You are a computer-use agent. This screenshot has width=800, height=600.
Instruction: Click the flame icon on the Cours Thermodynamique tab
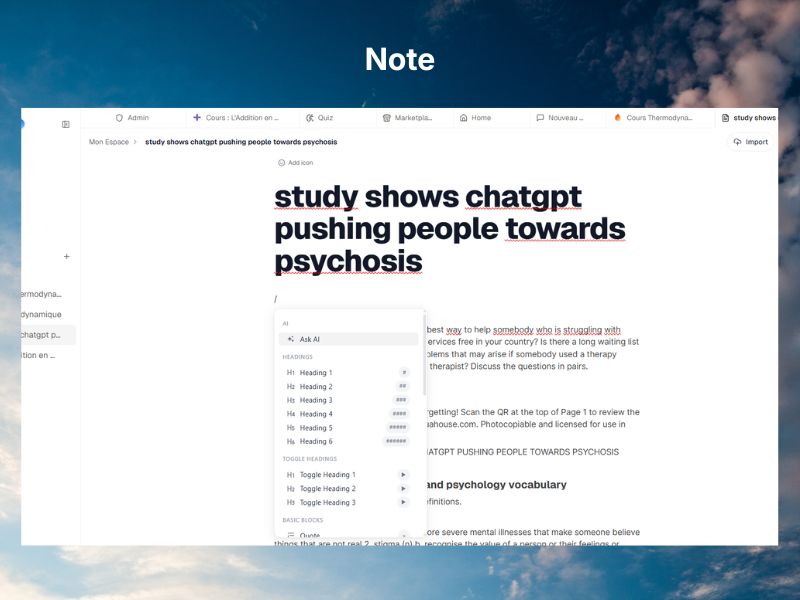615,117
